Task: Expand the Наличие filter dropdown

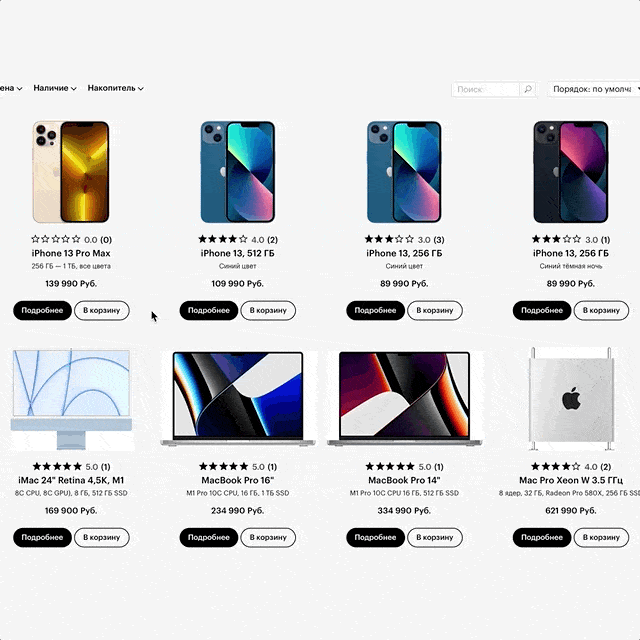Action: click(55, 88)
